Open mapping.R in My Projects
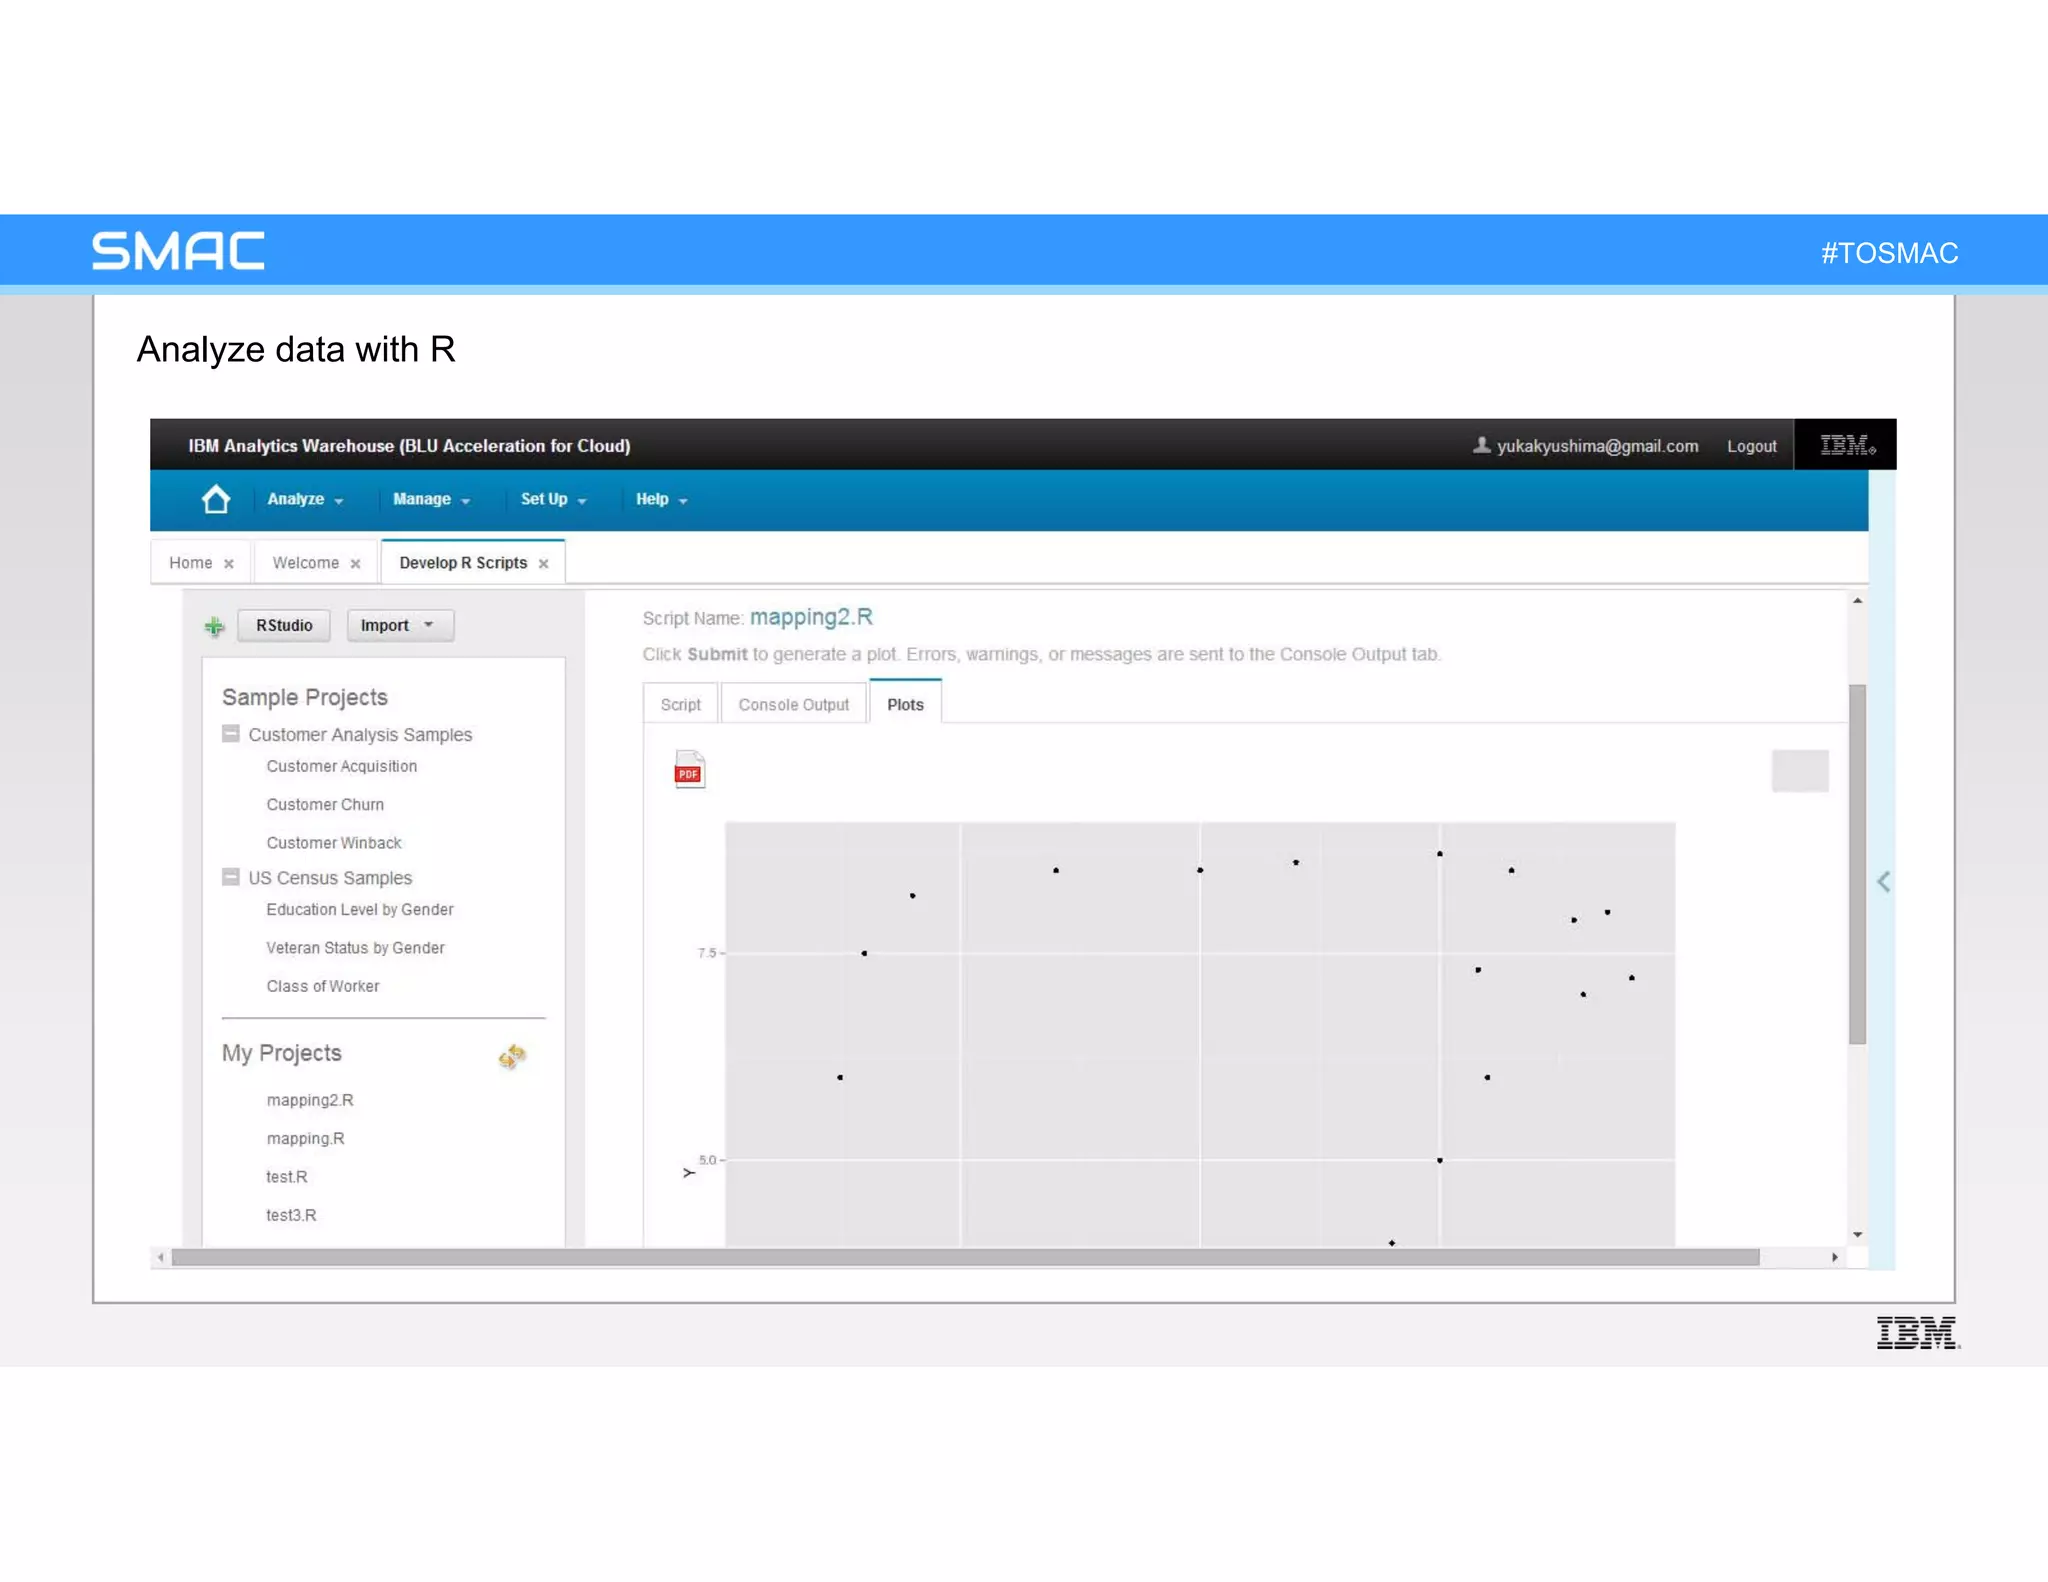The height and width of the screenshot is (1582, 2048). click(x=305, y=1138)
